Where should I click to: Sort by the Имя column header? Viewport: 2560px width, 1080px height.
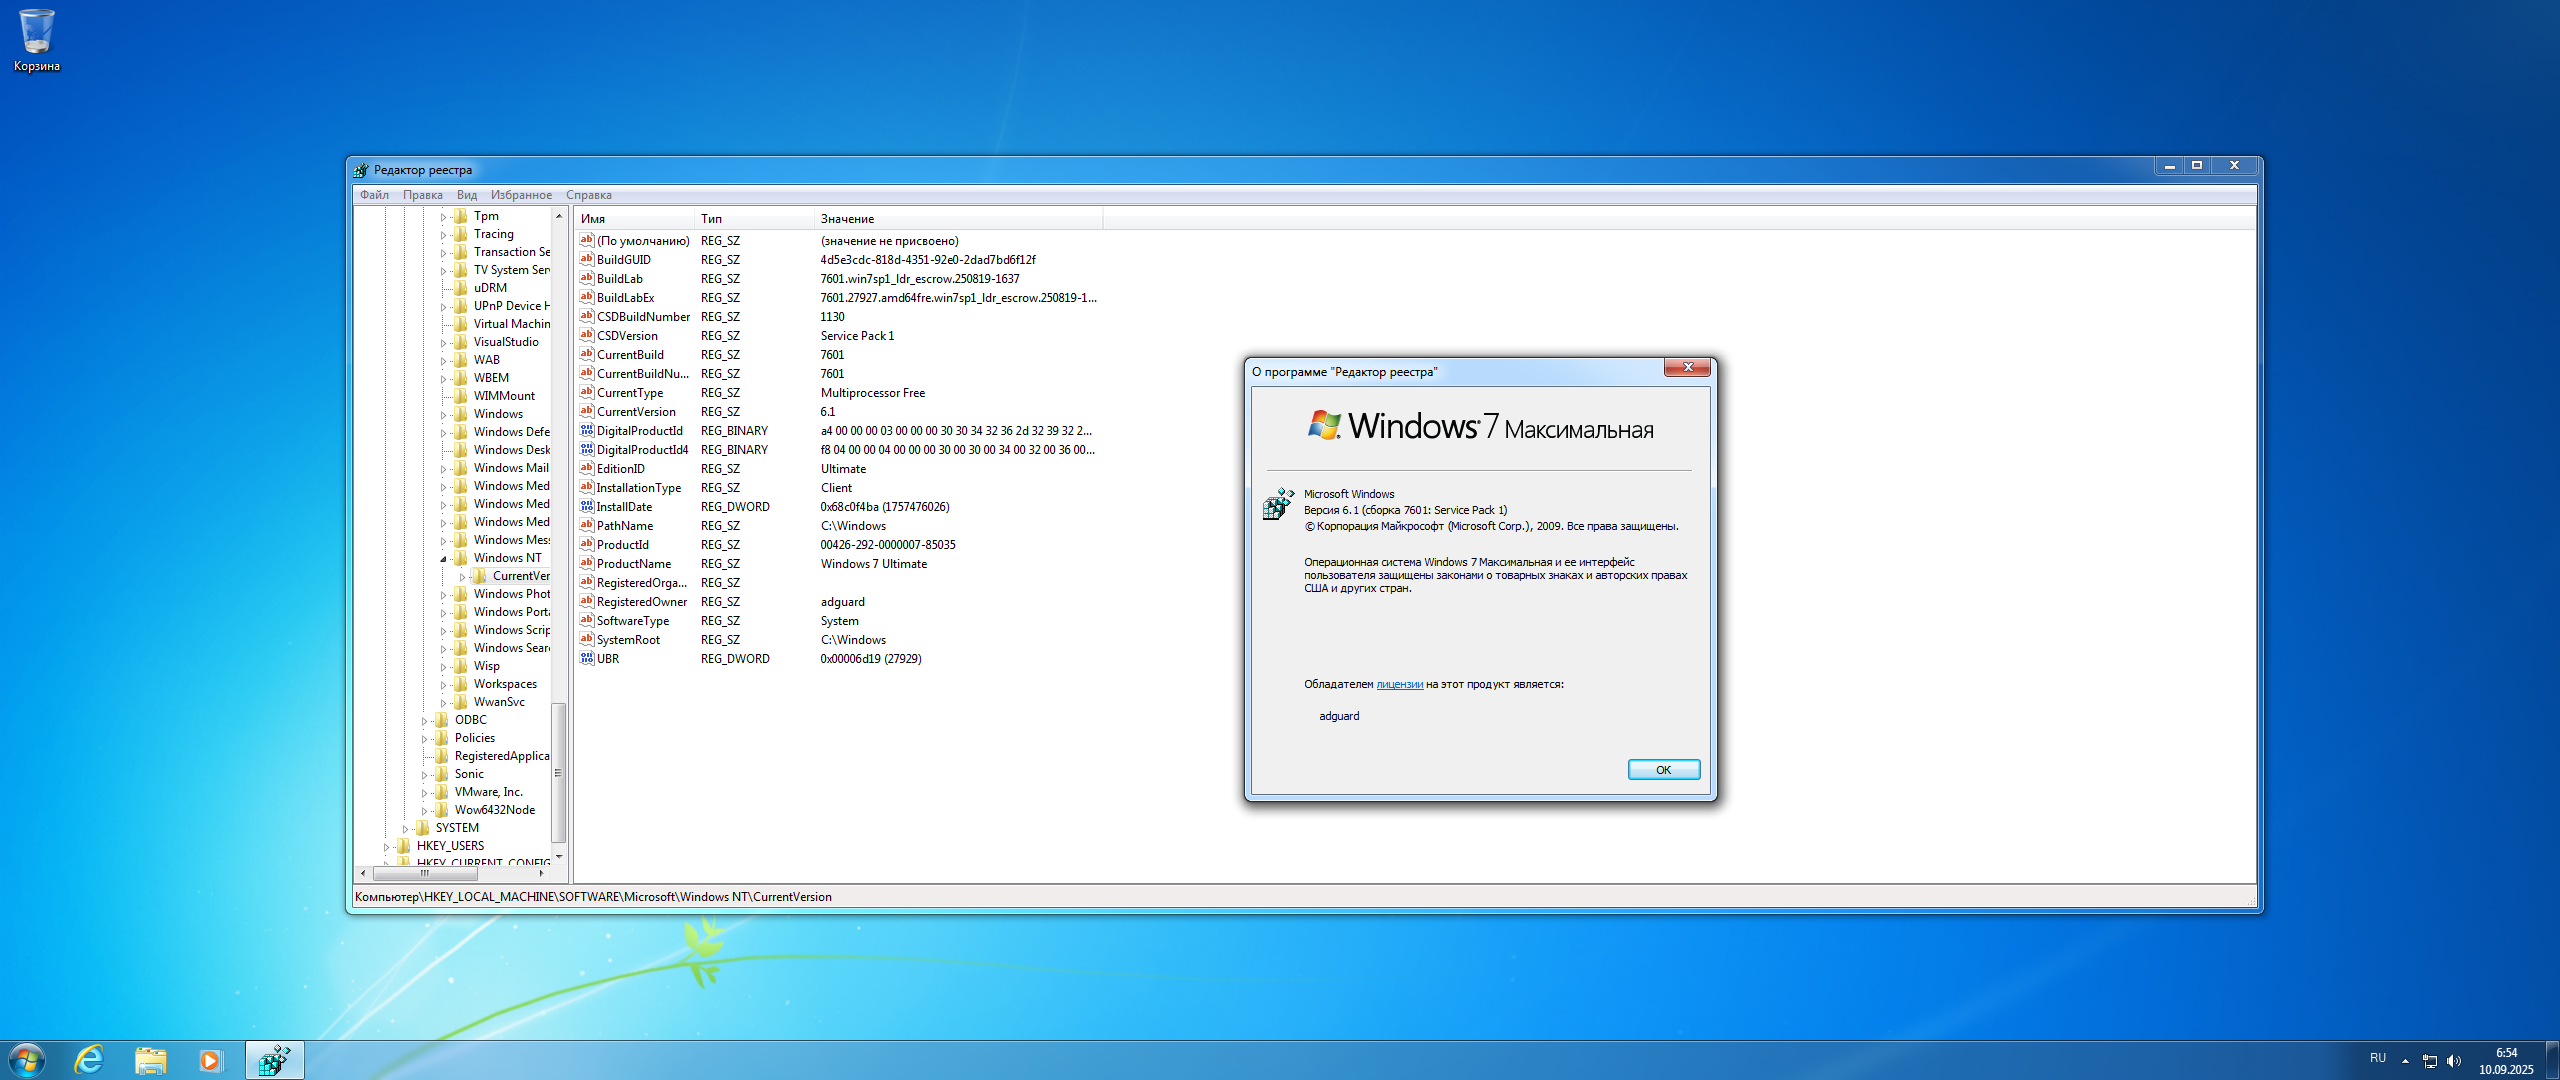coord(635,218)
